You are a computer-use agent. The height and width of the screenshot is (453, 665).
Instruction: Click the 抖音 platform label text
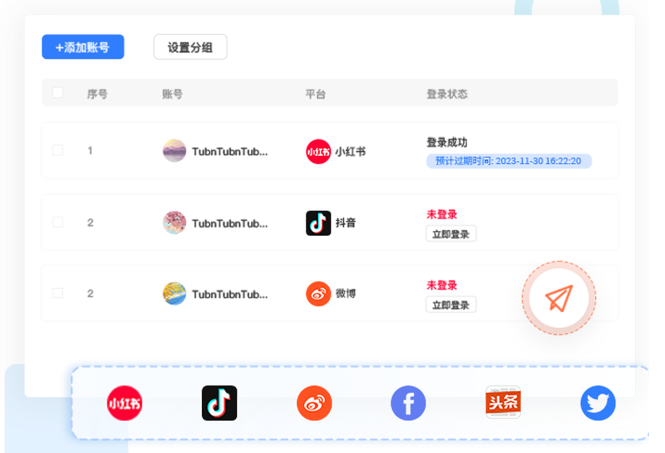(346, 223)
